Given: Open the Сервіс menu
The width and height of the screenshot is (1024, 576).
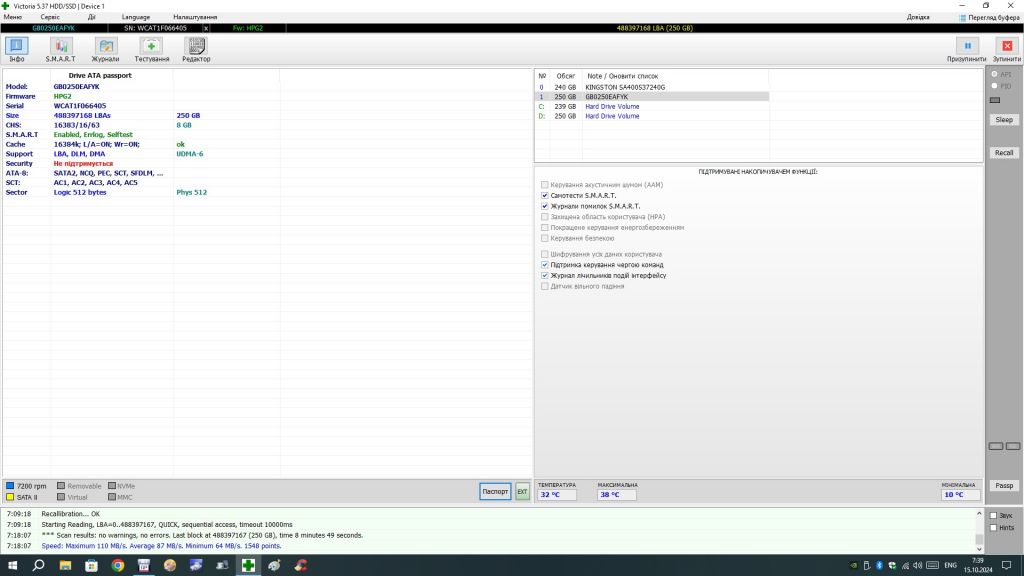Looking at the screenshot, I should point(50,17).
